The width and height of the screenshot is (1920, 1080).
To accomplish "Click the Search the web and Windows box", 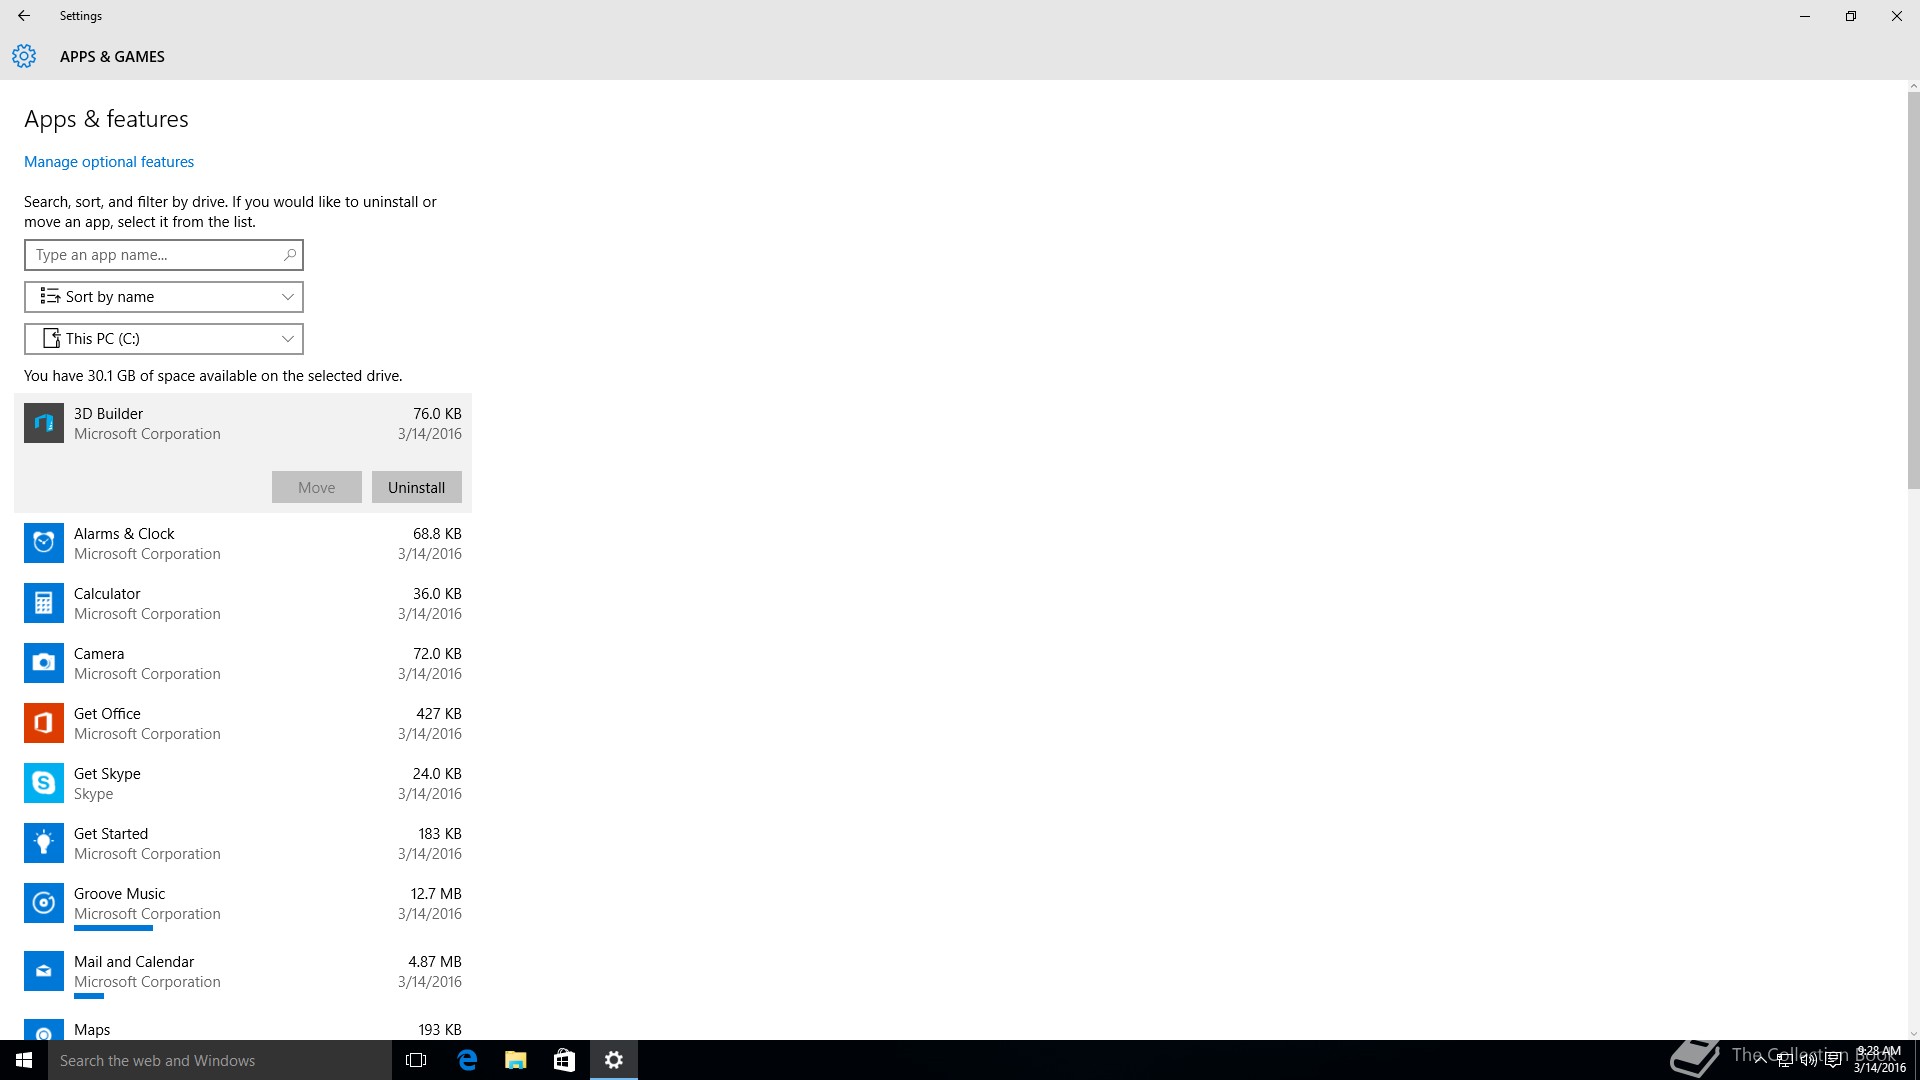I will tap(220, 1060).
